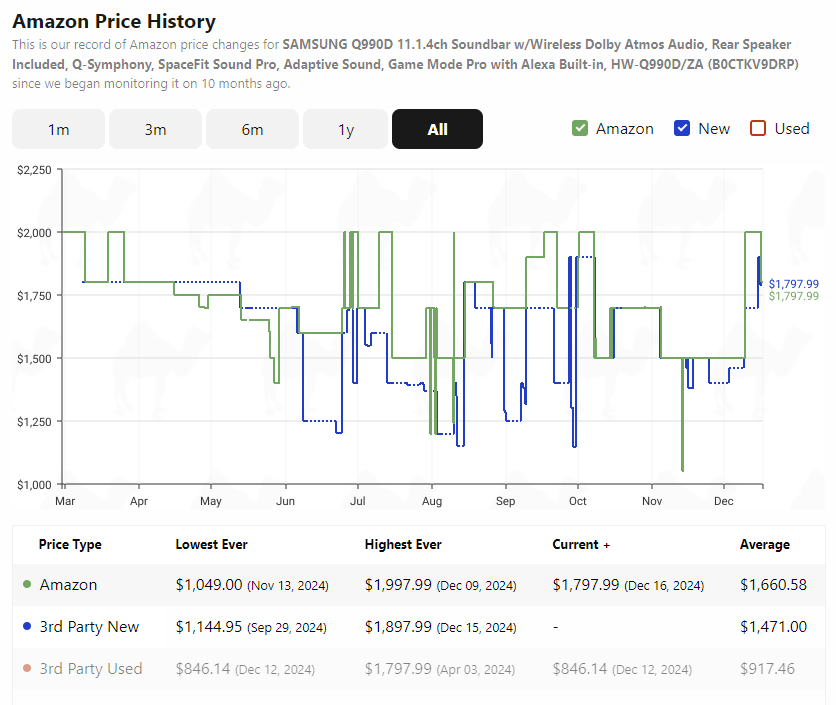The image size is (836, 705).
Task: Click the Highest Ever column header
Action: 403,544
